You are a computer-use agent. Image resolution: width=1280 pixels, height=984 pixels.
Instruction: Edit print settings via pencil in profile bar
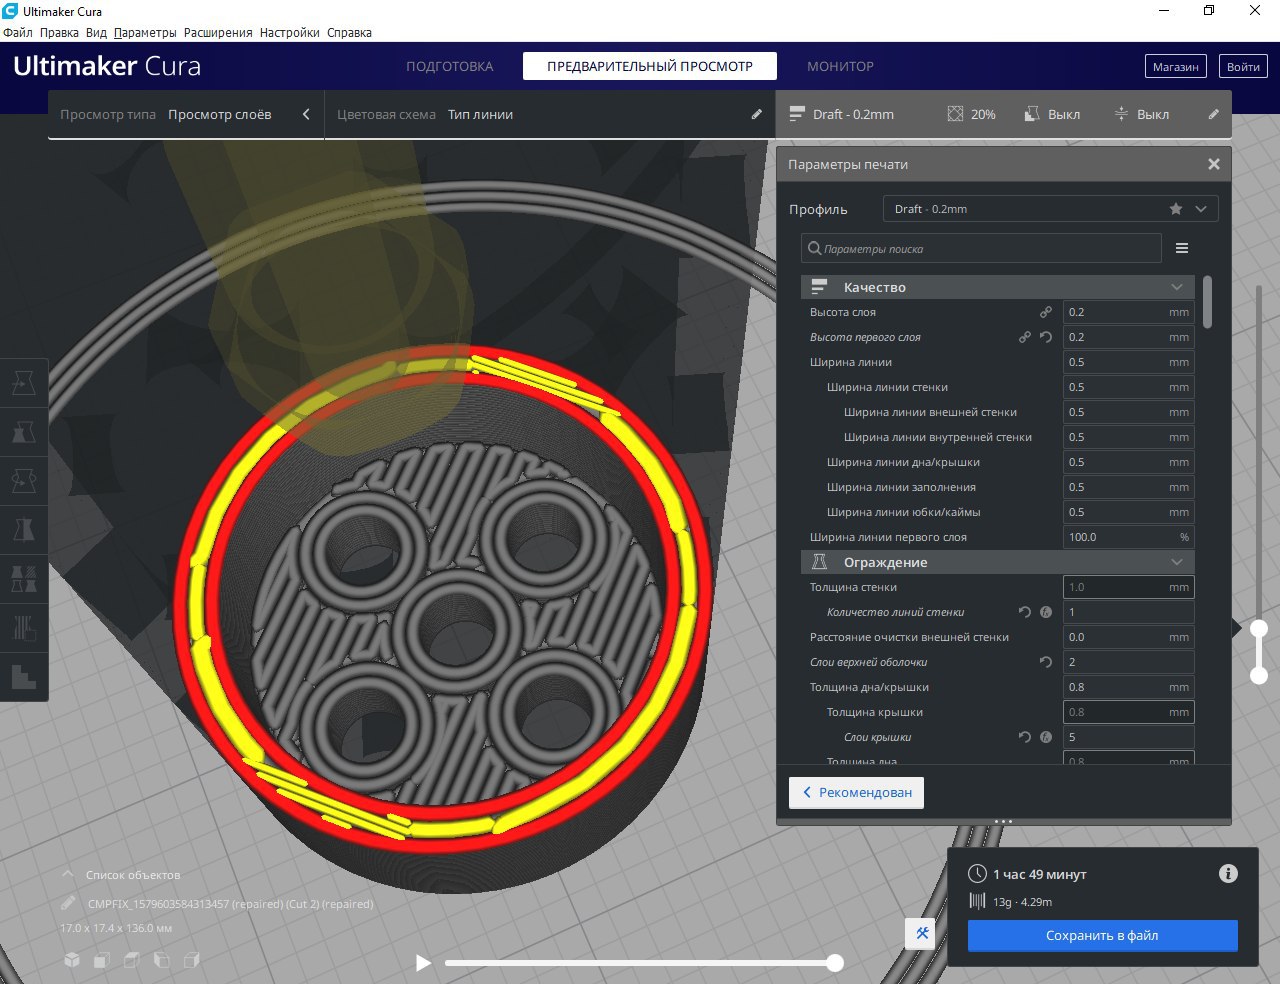click(x=1213, y=114)
